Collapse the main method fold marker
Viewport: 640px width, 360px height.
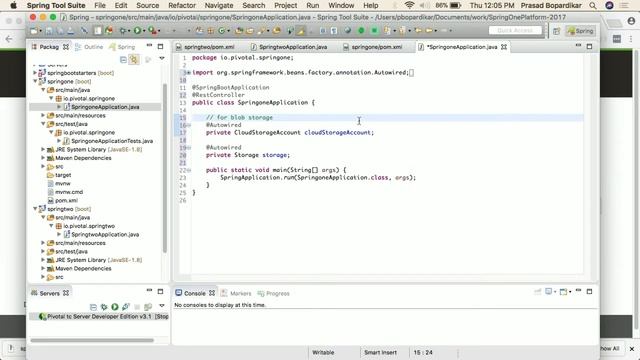click(189, 170)
